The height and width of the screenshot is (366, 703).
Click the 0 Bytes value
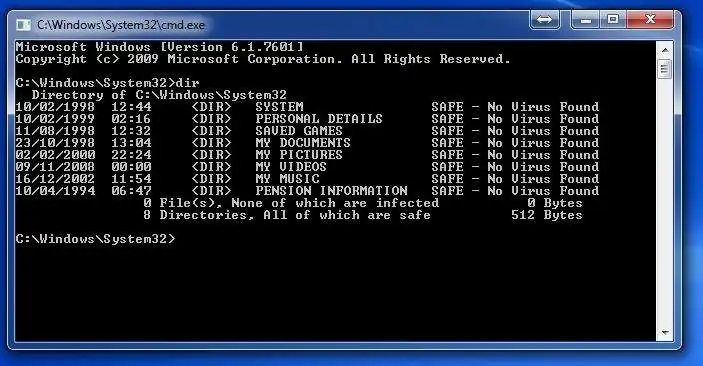pyautogui.click(x=555, y=203)
